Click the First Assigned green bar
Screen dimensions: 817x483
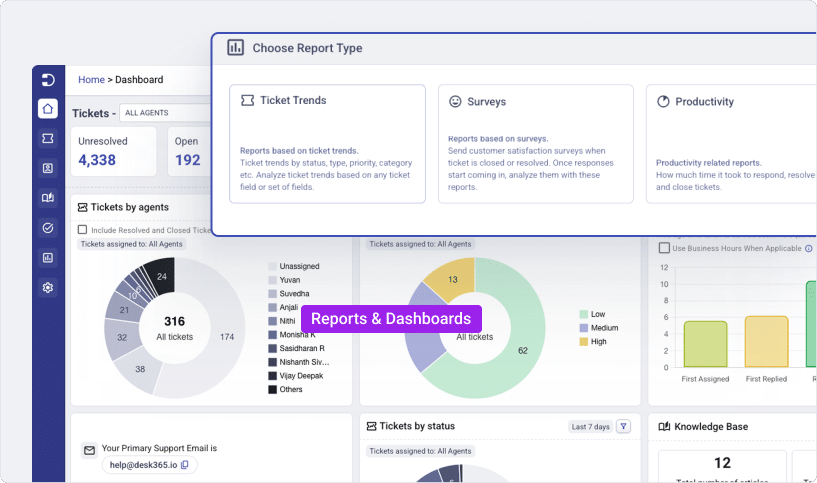coord(705,344)
